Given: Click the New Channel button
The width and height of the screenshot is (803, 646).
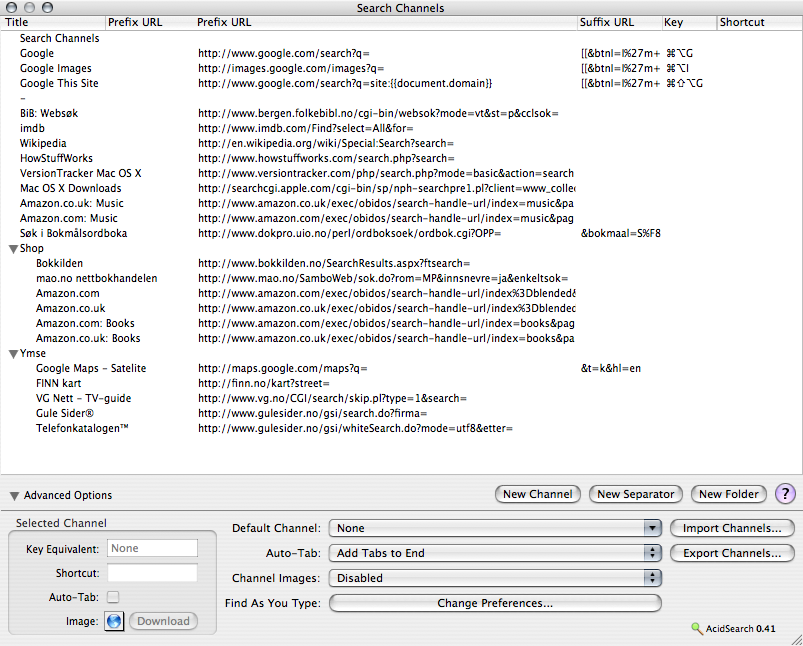Looking at the screenshot, I should point(538,494).
